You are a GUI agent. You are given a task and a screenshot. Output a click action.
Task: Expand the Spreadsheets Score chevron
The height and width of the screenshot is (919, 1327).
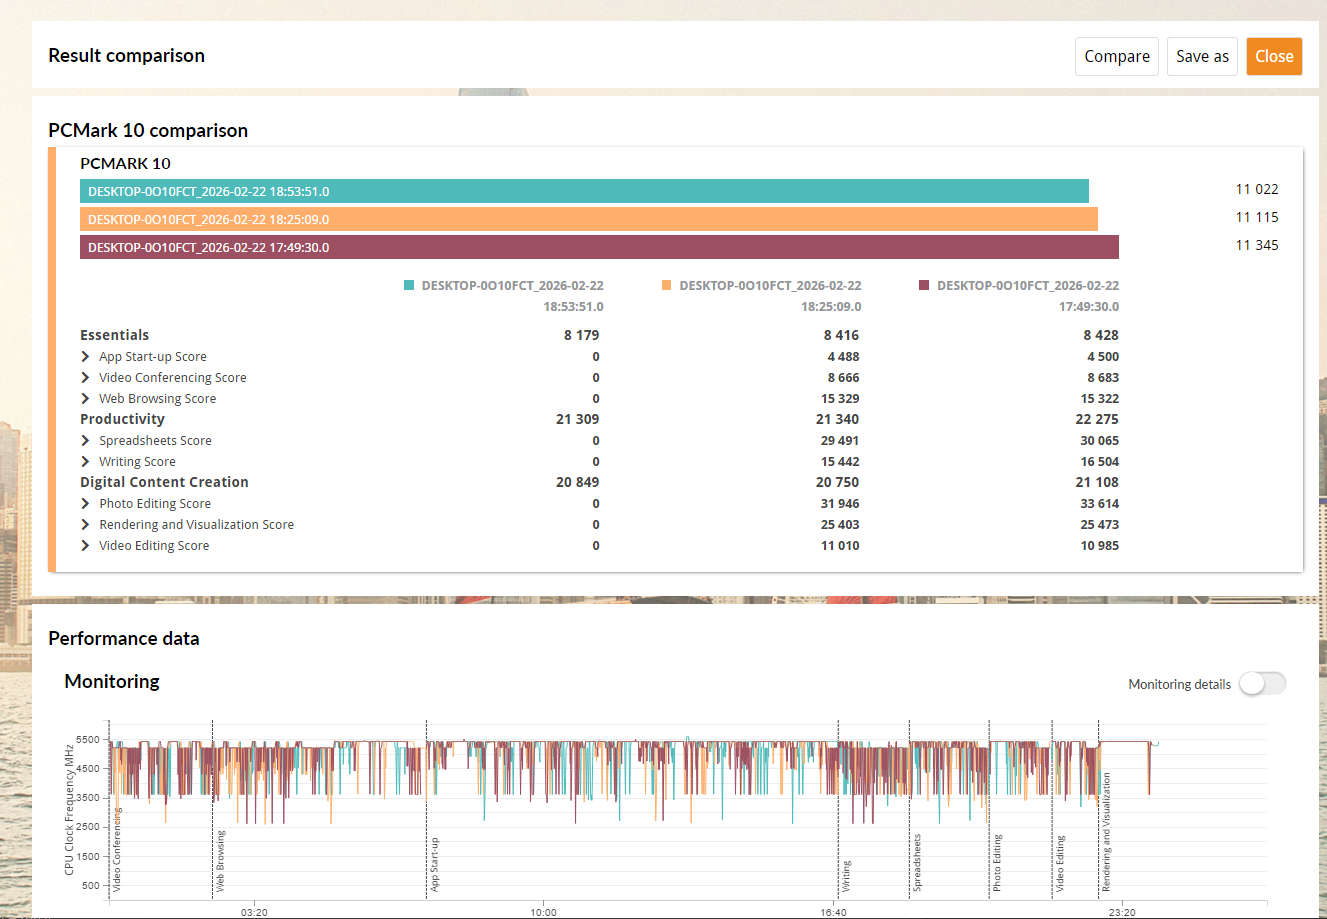[86, 440]
